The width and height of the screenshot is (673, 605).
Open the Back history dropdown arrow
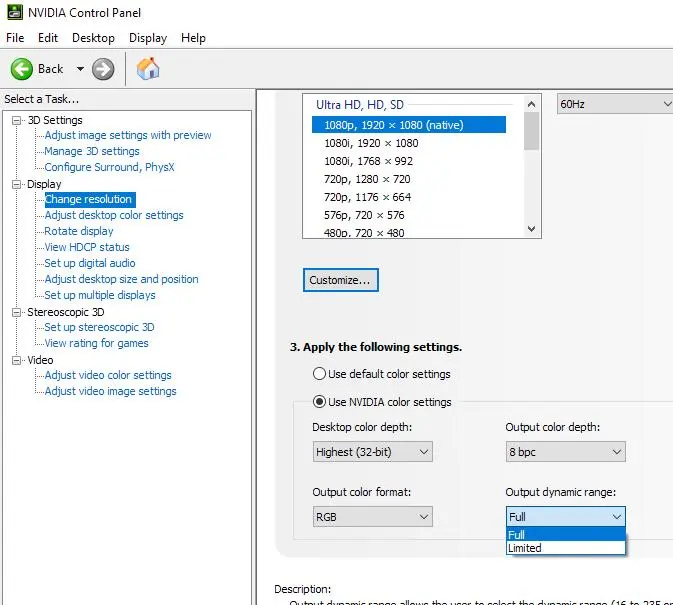80,69
